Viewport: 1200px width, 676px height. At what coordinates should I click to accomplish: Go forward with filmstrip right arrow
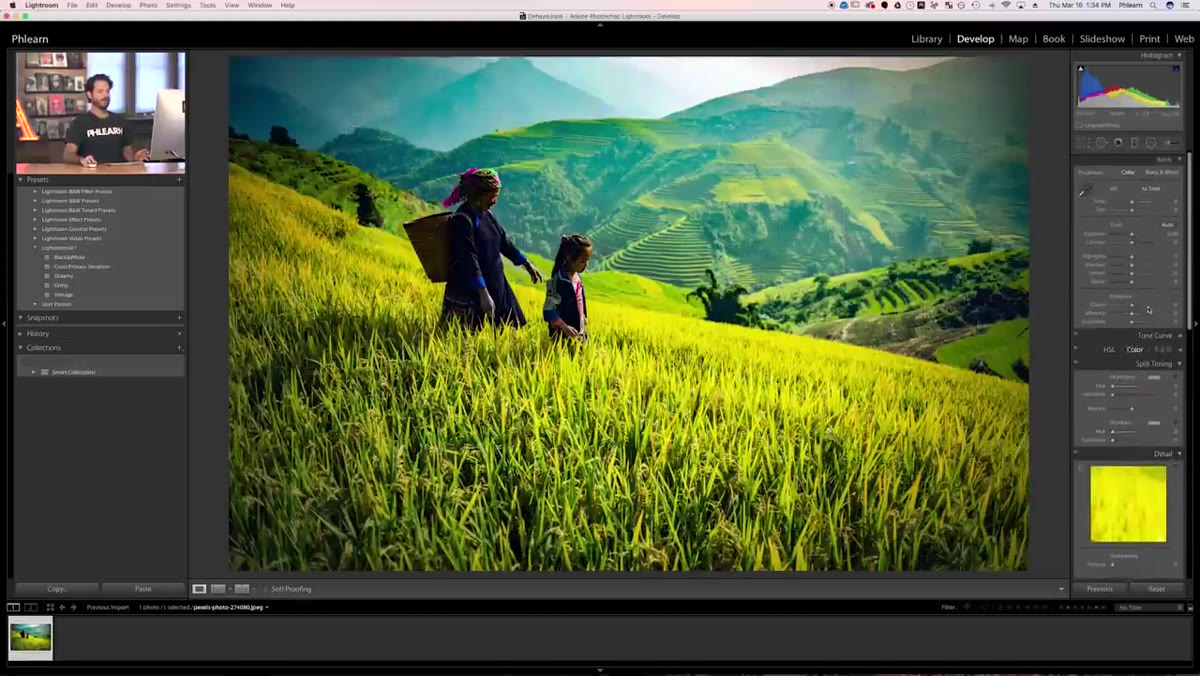pyautogui.click(x=73, y=607)
